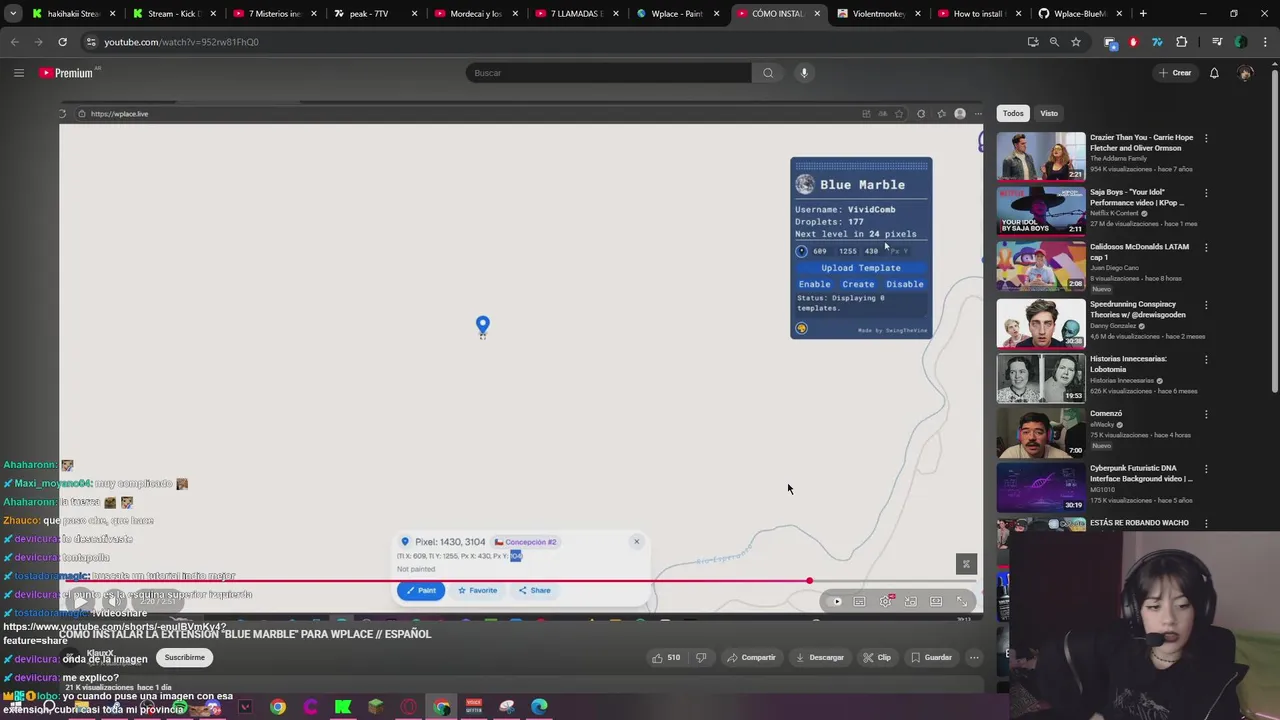
Task: Click the Suscribirme button
Action: 185,657
